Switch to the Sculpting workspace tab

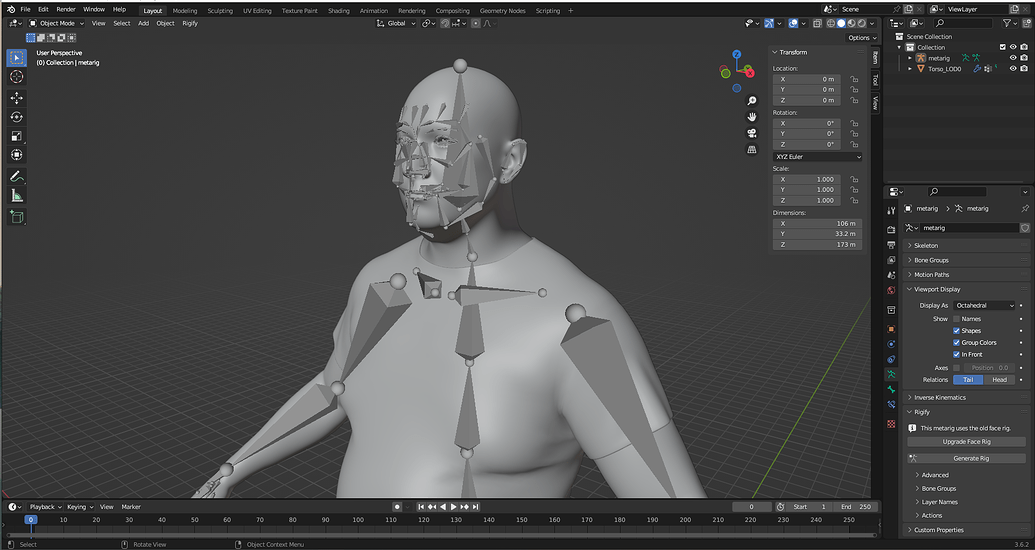(x=220, y=11)
